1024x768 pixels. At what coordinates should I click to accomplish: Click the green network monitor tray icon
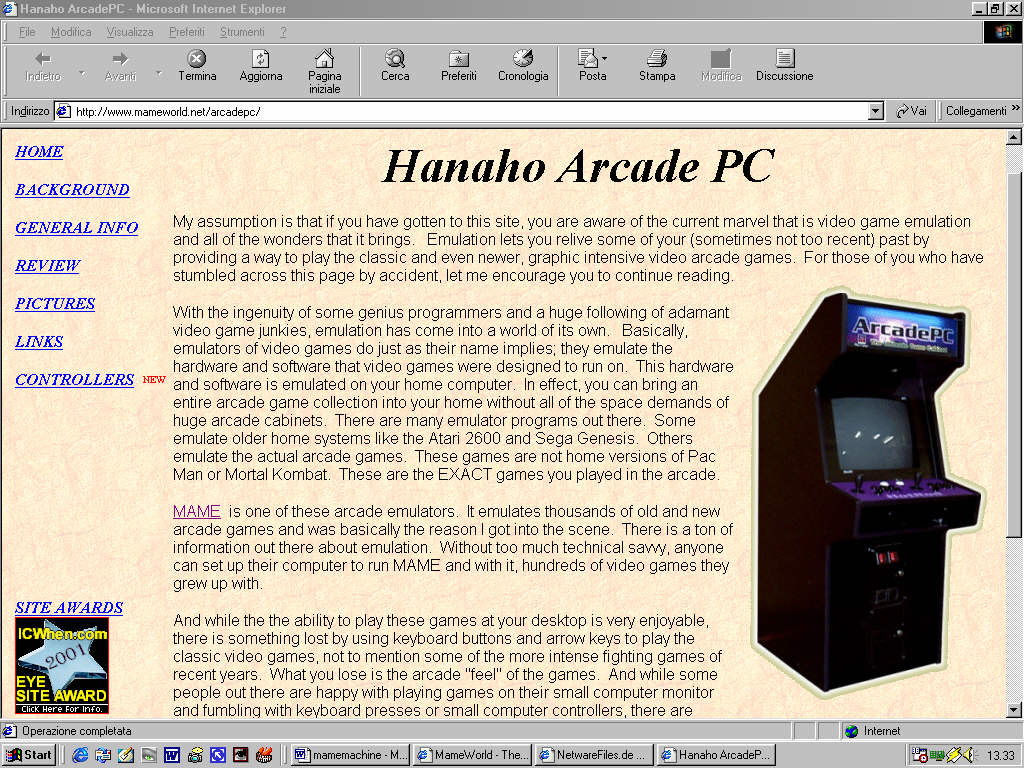coord(937,756)
